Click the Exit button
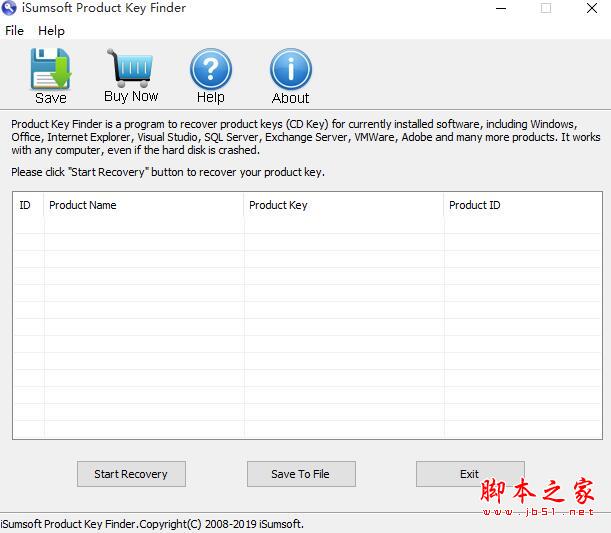 pos(470,474)
